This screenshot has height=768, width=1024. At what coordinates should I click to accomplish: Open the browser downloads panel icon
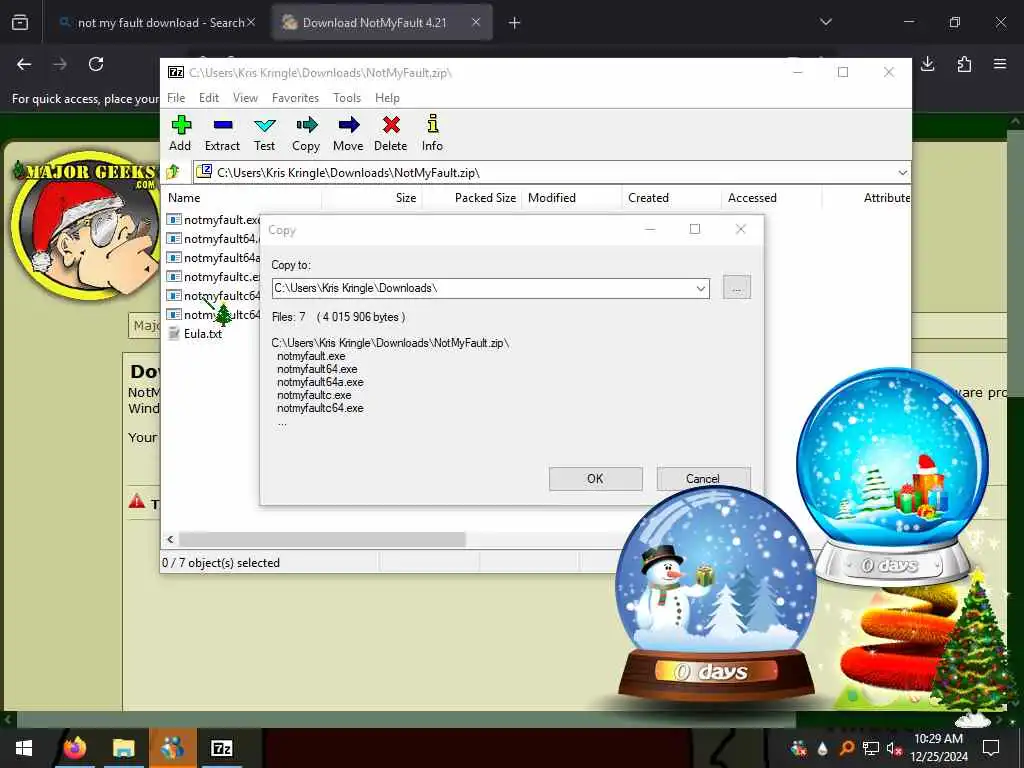927,64
